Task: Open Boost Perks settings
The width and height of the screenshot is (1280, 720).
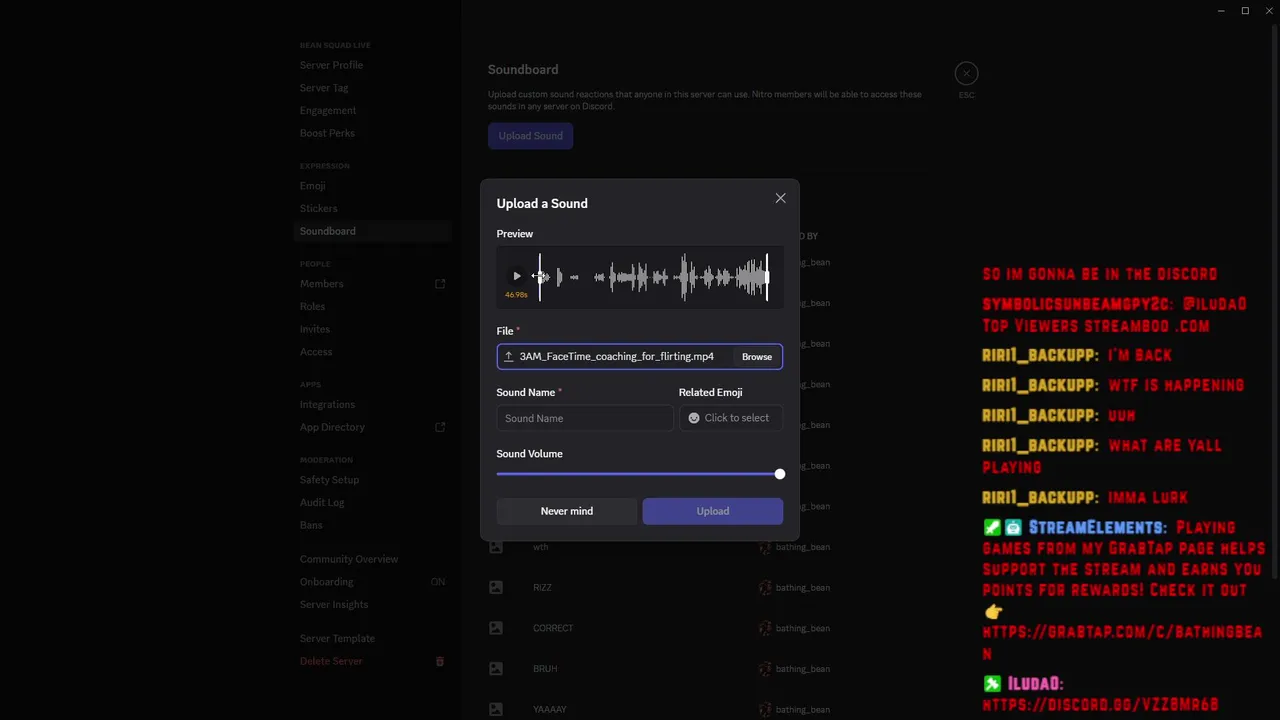Action: 327,133
